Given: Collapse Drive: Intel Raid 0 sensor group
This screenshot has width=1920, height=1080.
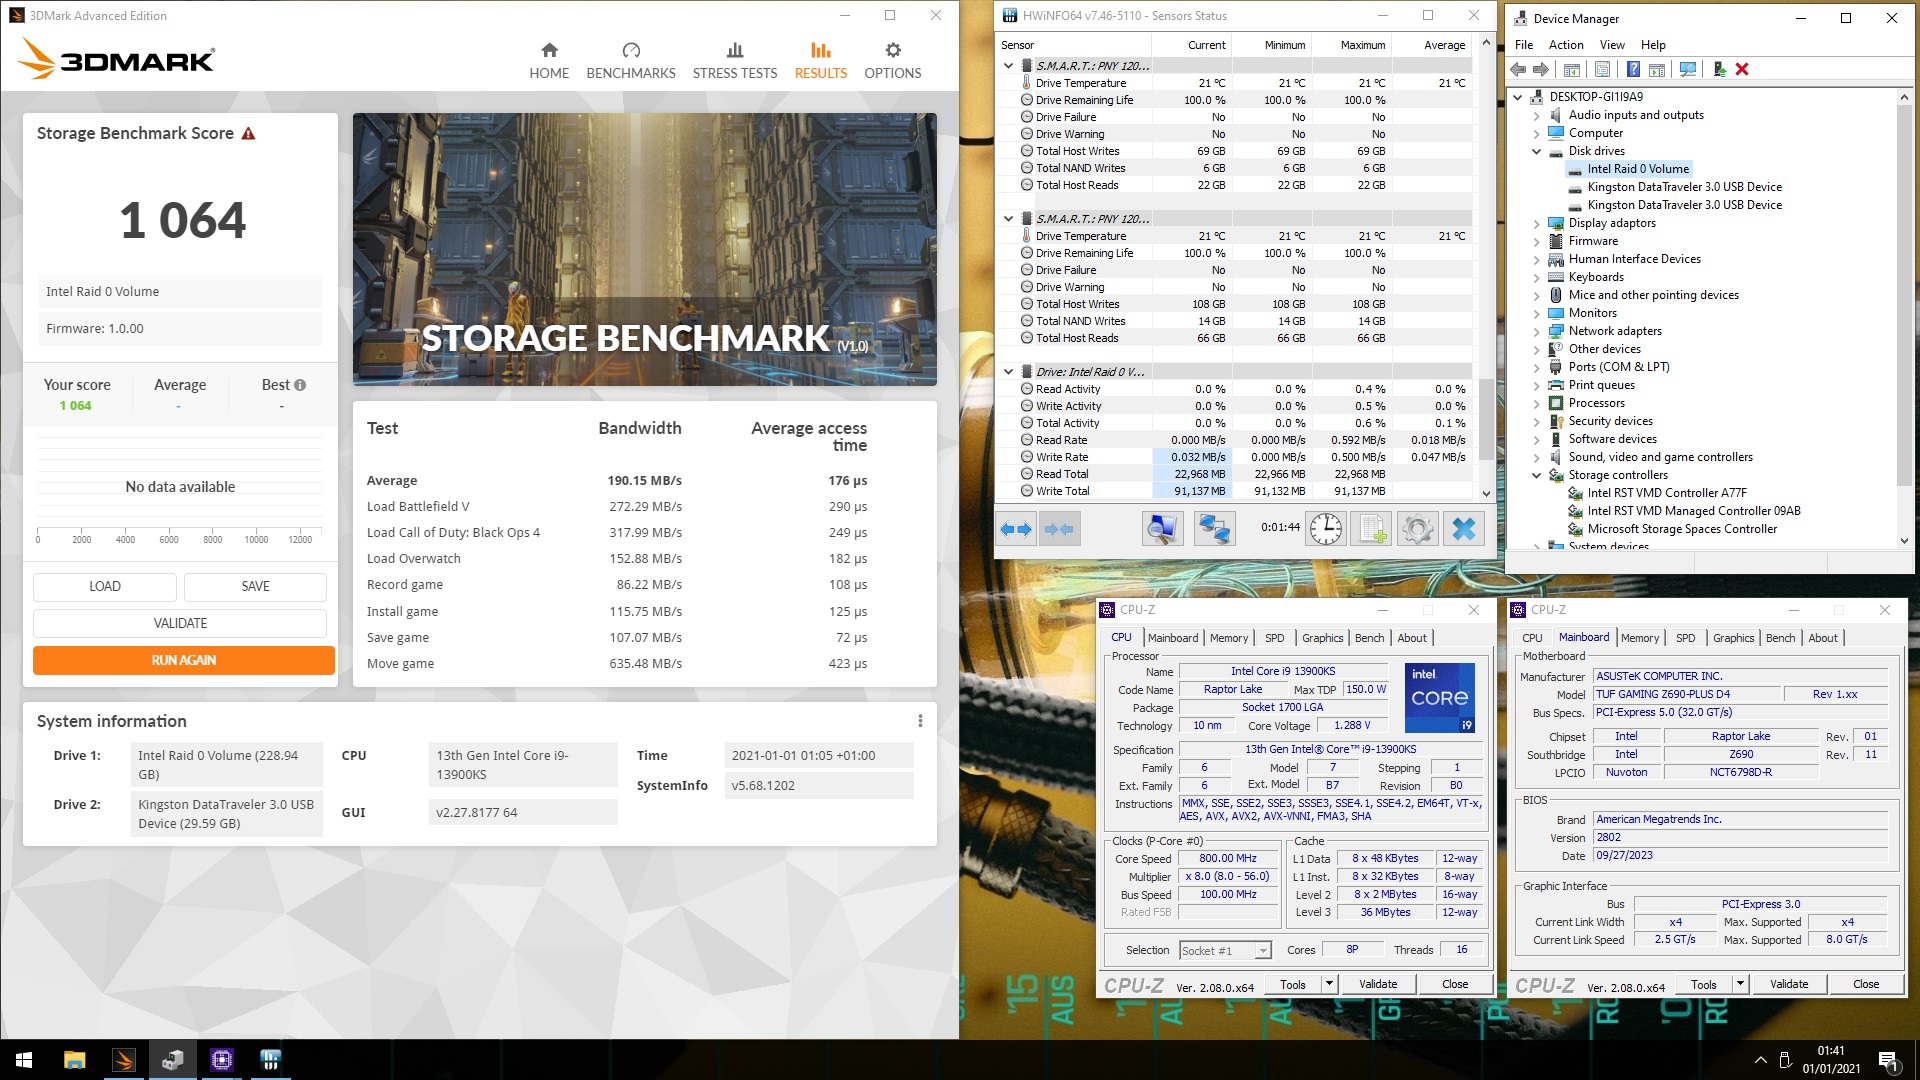Looking at the screenshot, I should (1008, 372).
